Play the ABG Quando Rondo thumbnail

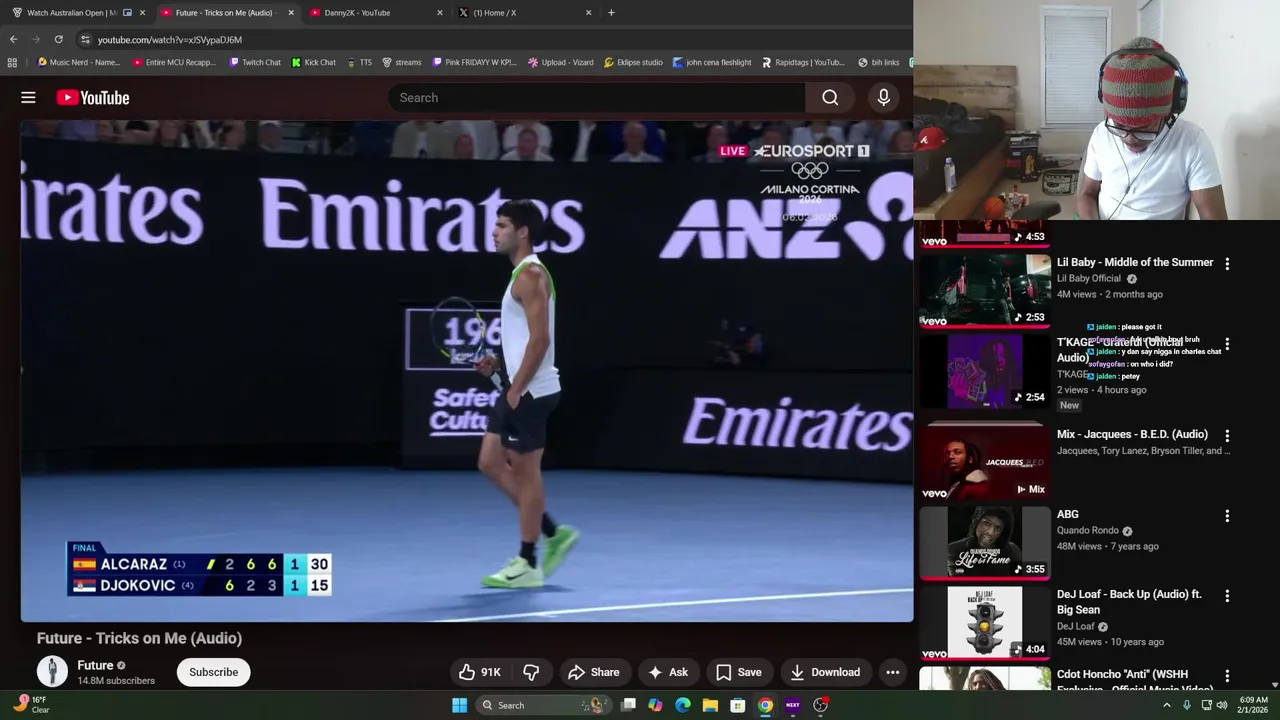pyautogui.click(x=984, y=543)
